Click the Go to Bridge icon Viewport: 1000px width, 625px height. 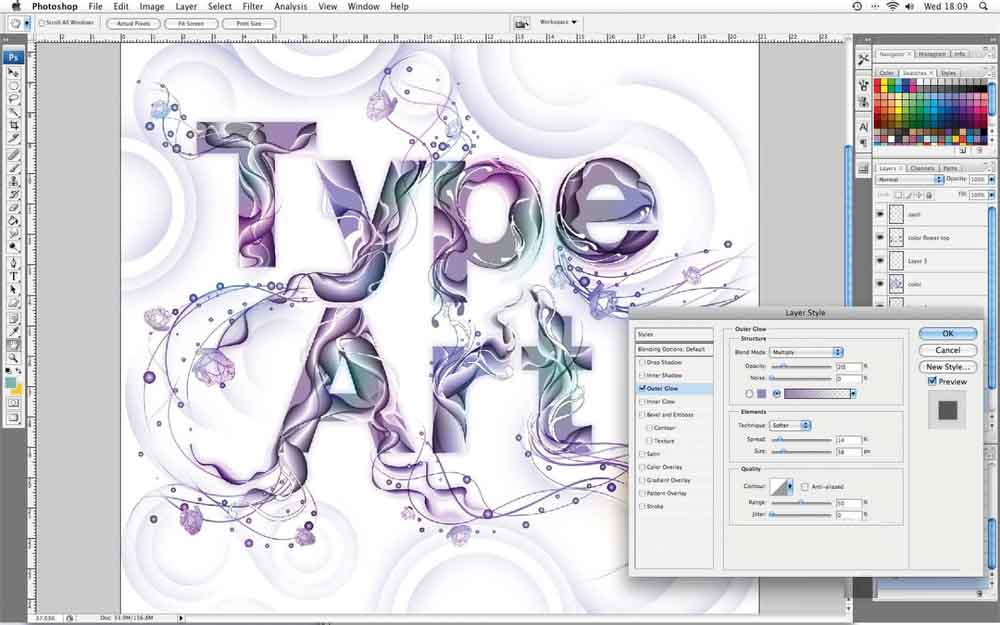[x=522, y=24]
